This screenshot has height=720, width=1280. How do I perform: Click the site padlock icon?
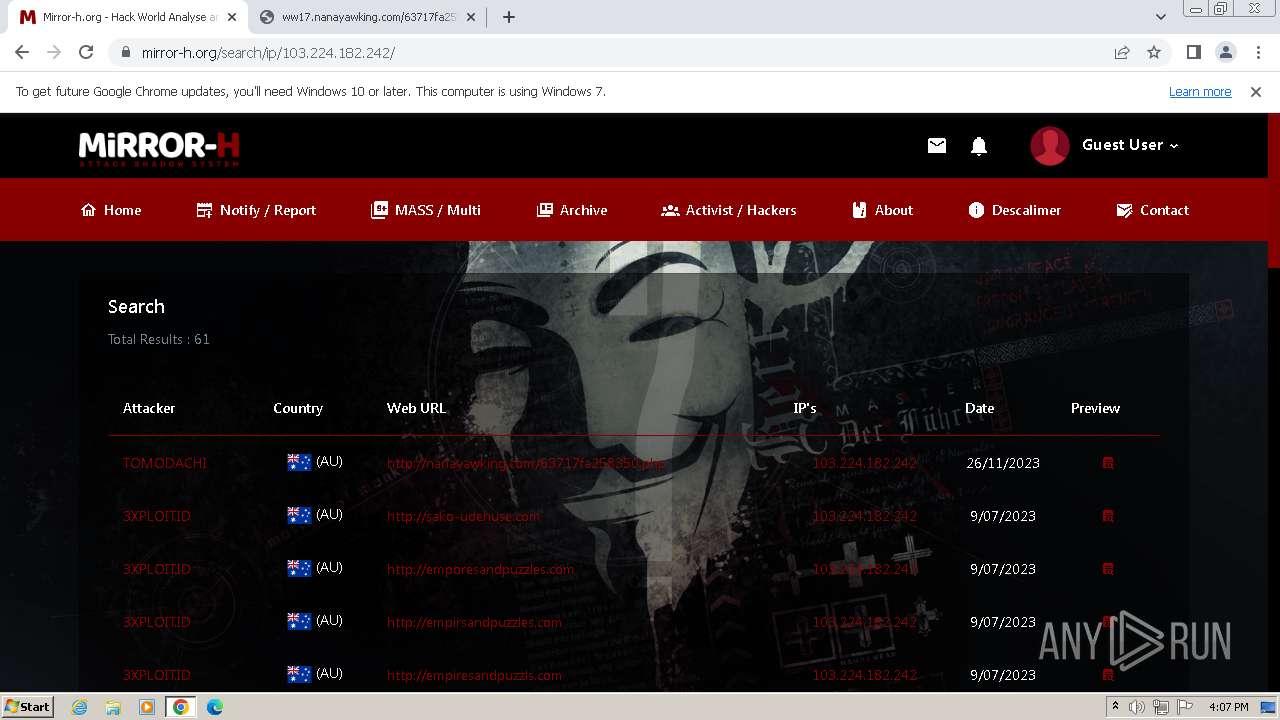pos(126,53)
